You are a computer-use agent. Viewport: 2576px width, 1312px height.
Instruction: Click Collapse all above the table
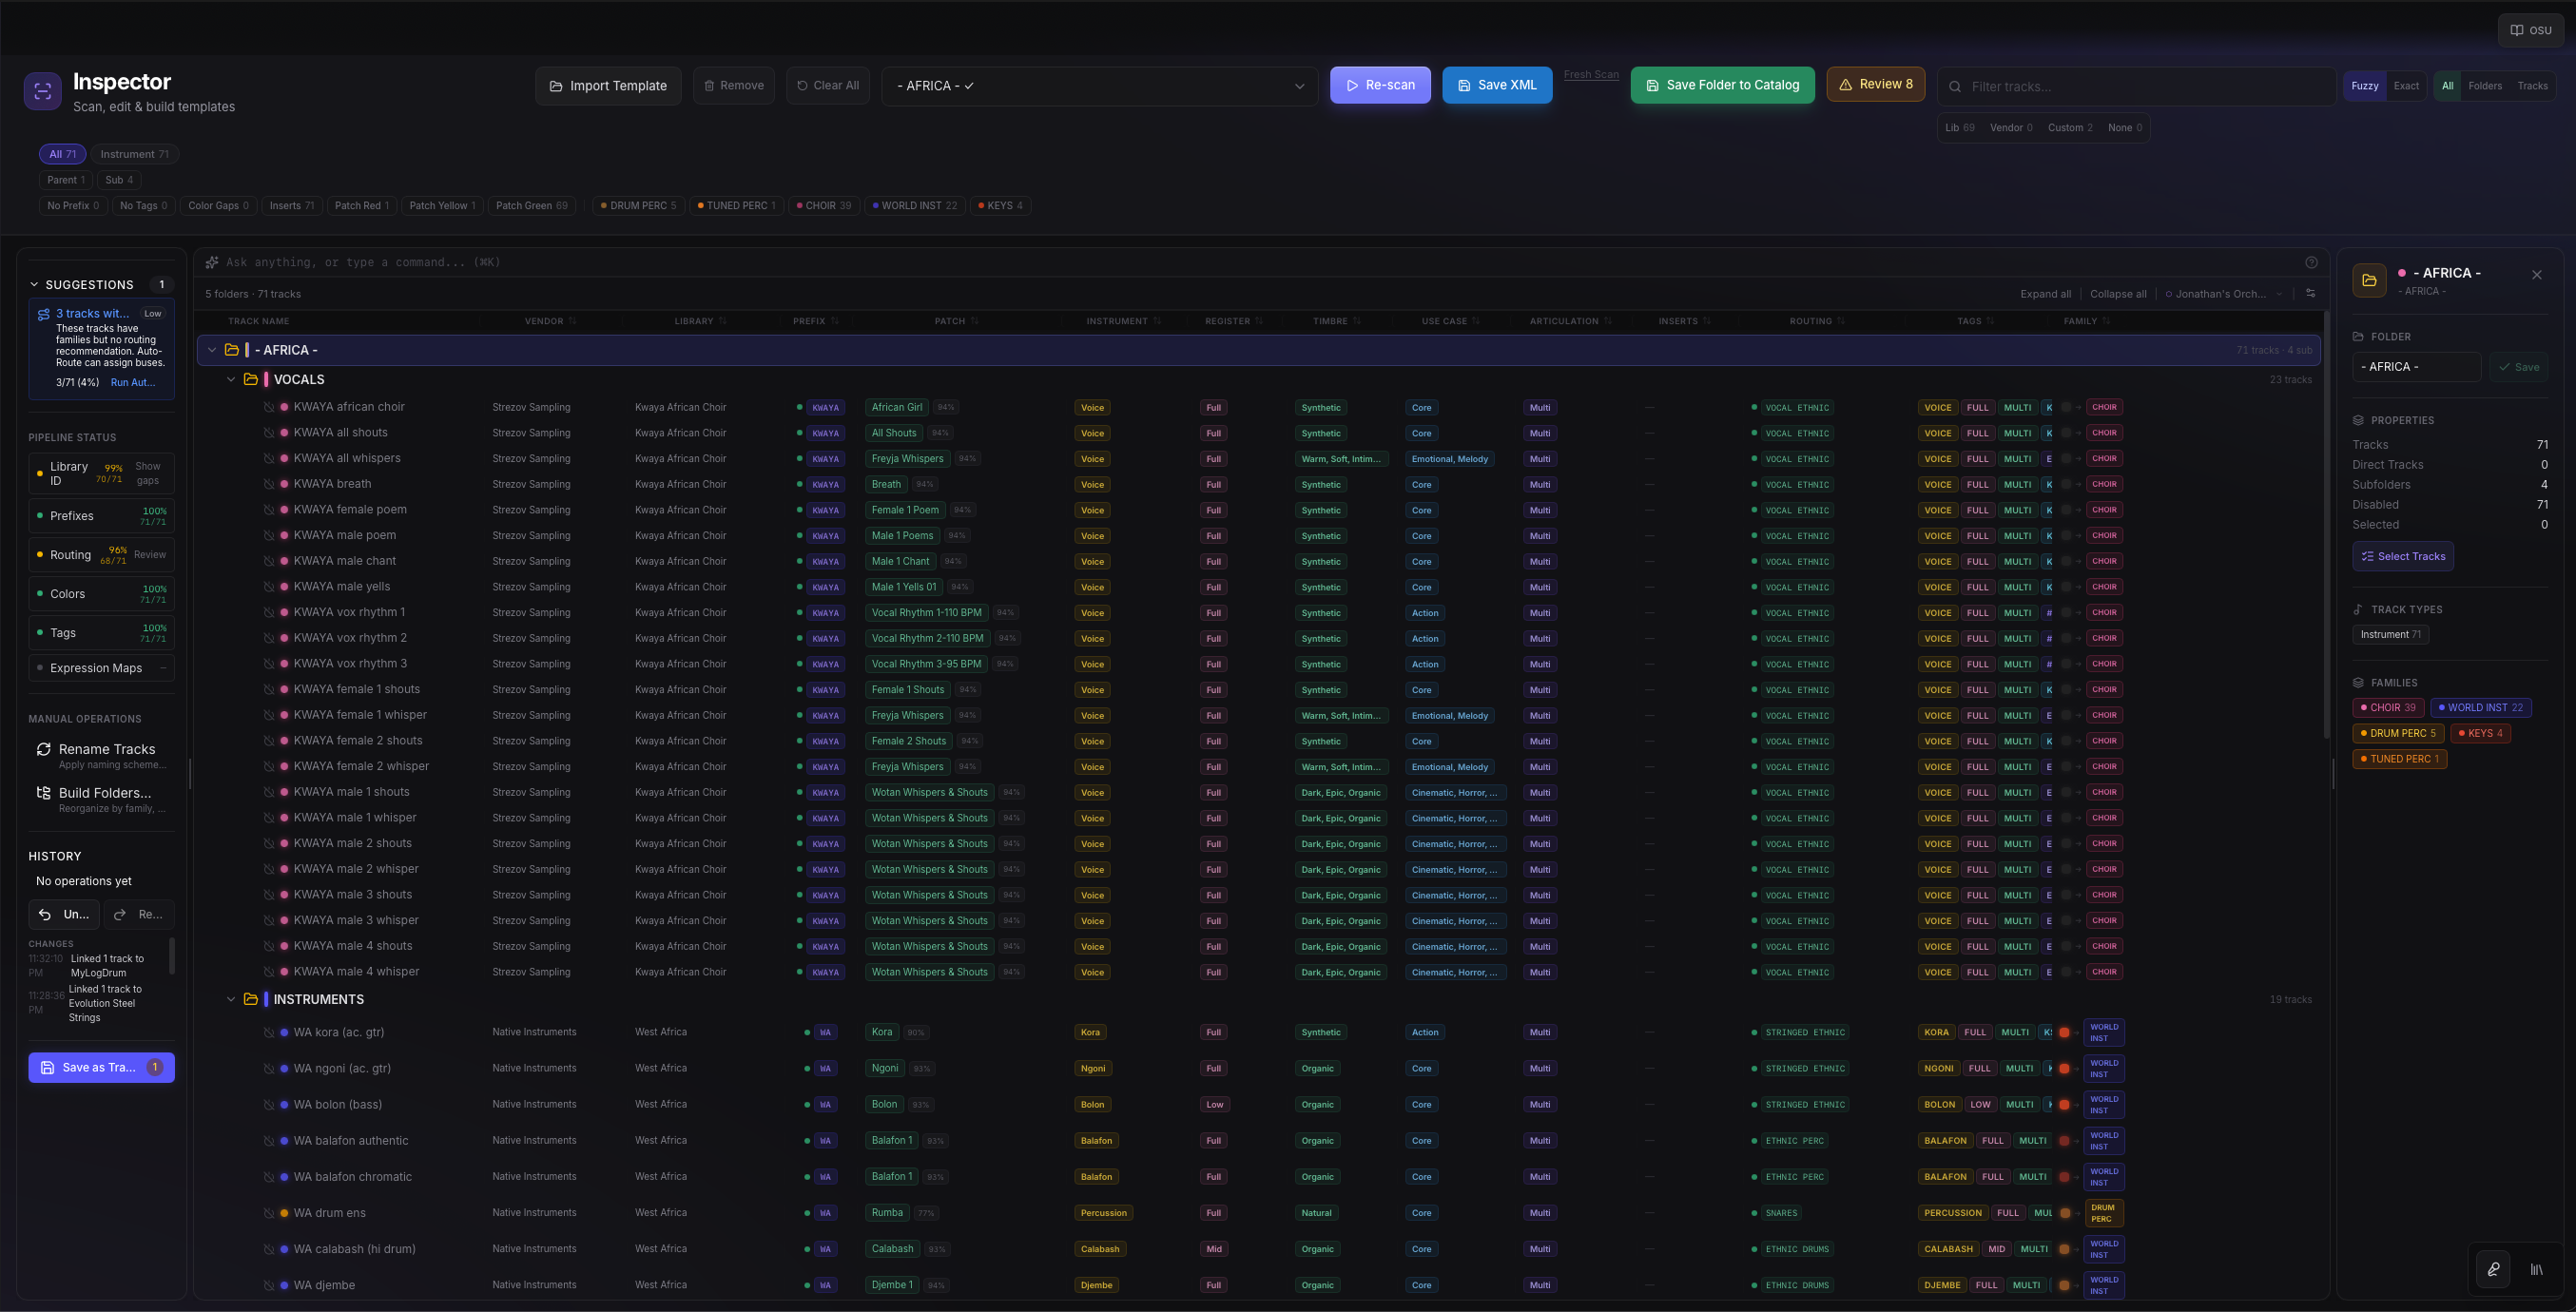coord(2118,294)
